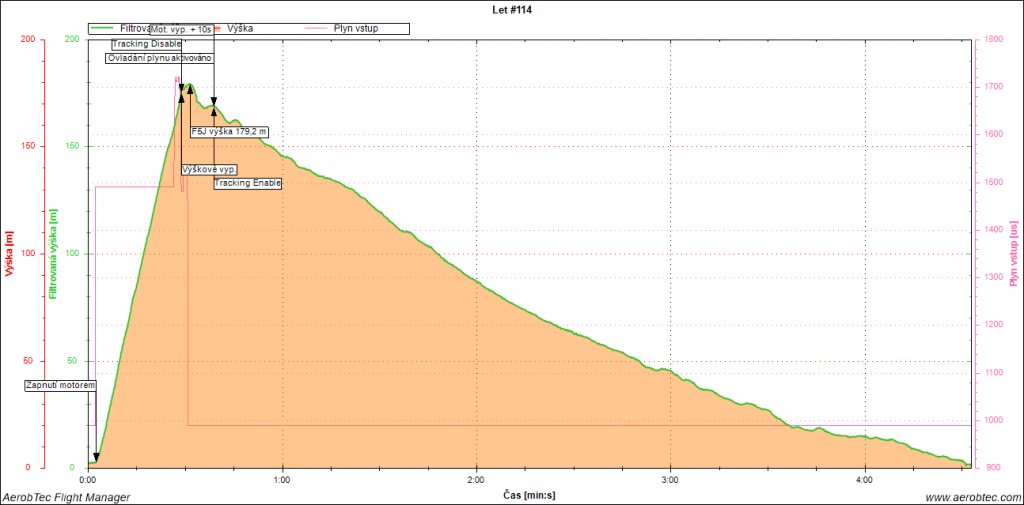Click the pink 'Plyn vstup [us]' axis title

[x=1012, y=254]
